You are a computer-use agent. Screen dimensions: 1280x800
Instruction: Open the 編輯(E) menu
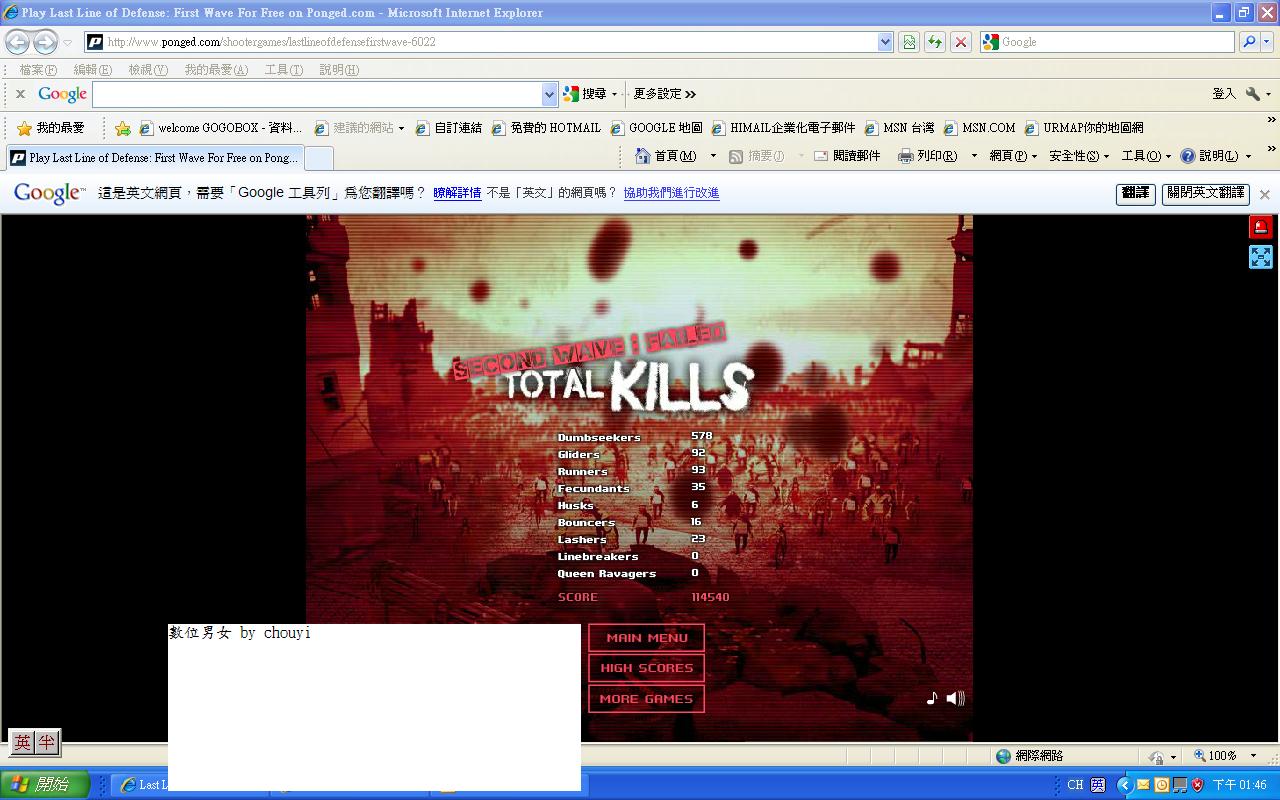pos(92,70)
